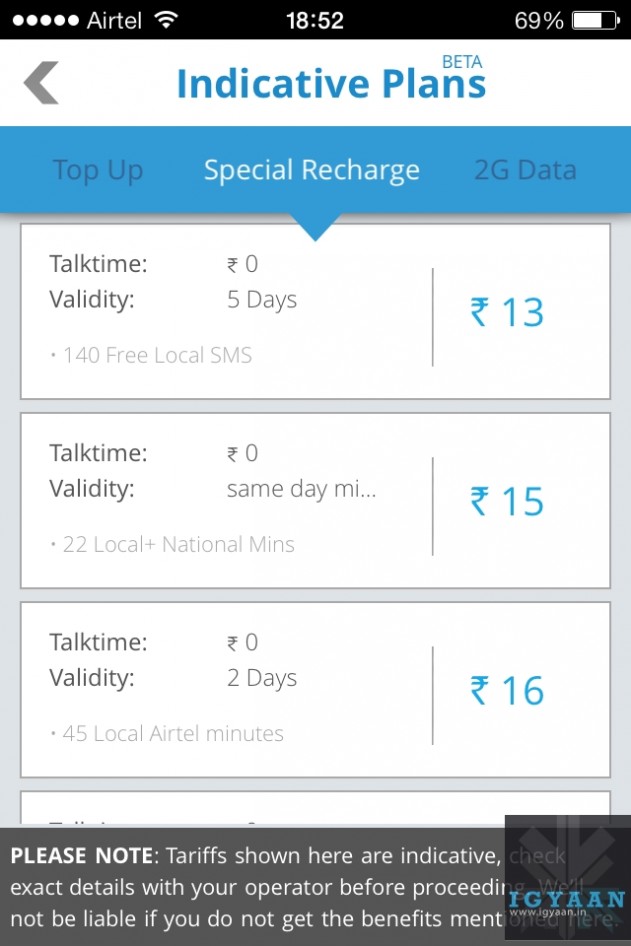Tap the Indicative Plans title
The image size is (631, 946).
coord(331,84)
